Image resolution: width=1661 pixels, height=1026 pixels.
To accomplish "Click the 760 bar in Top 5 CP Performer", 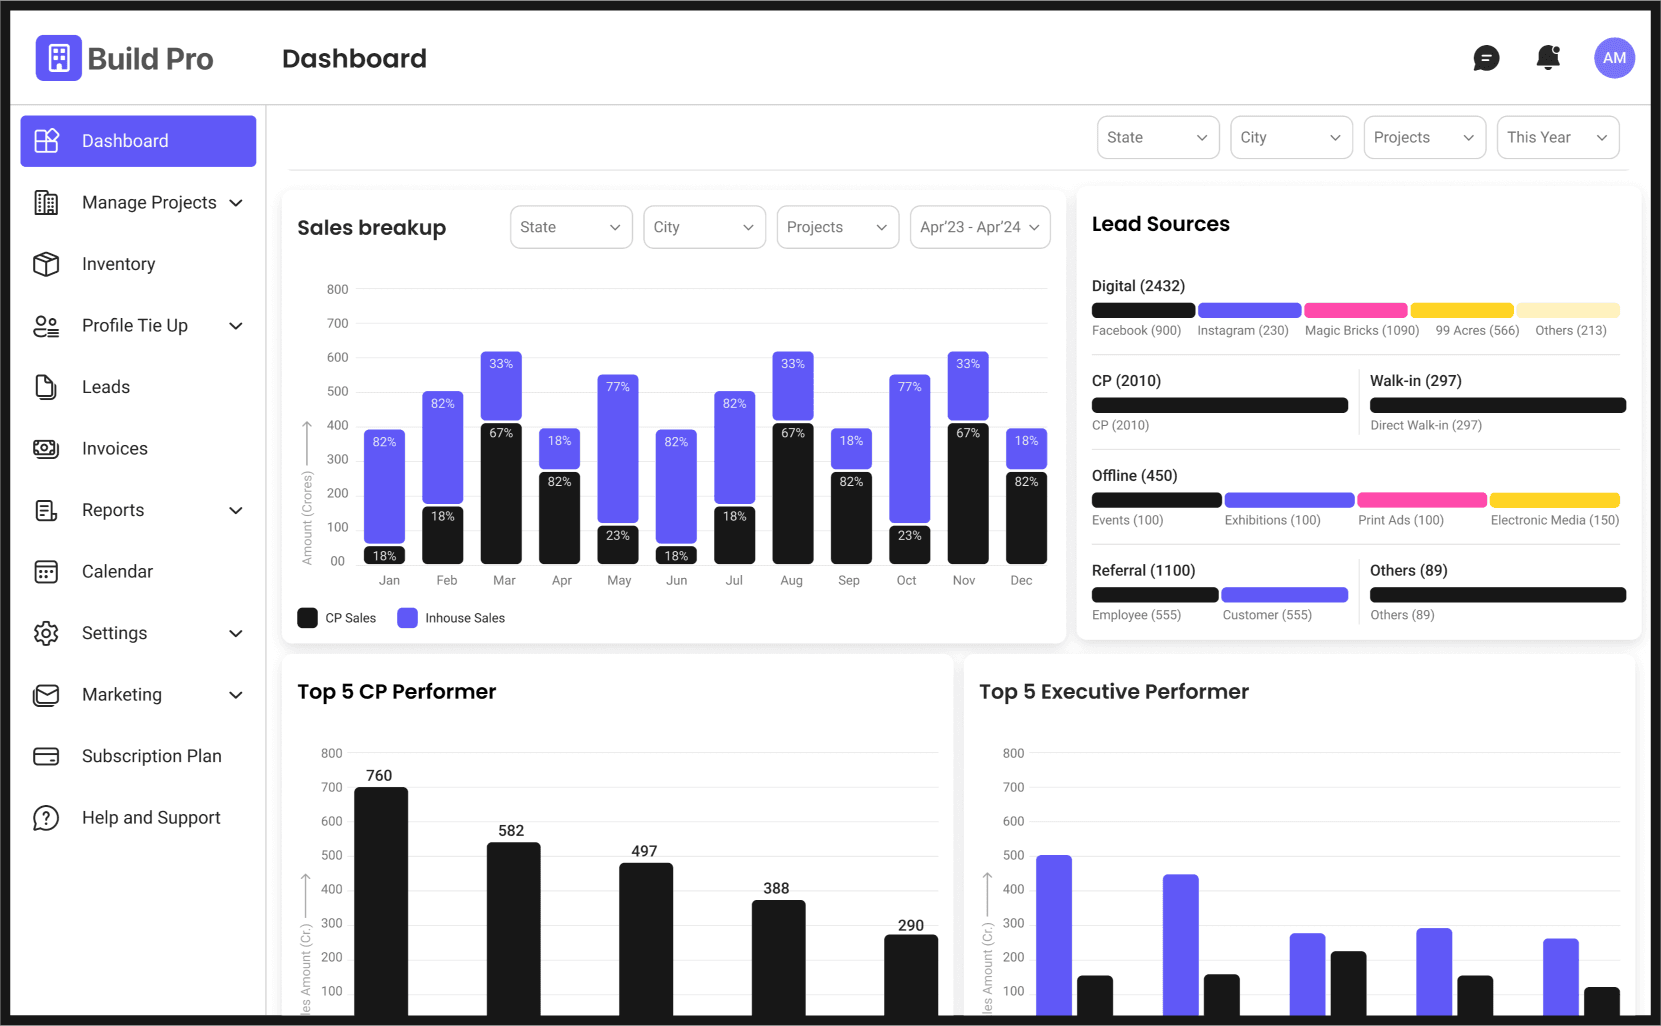I will (381, 901).
